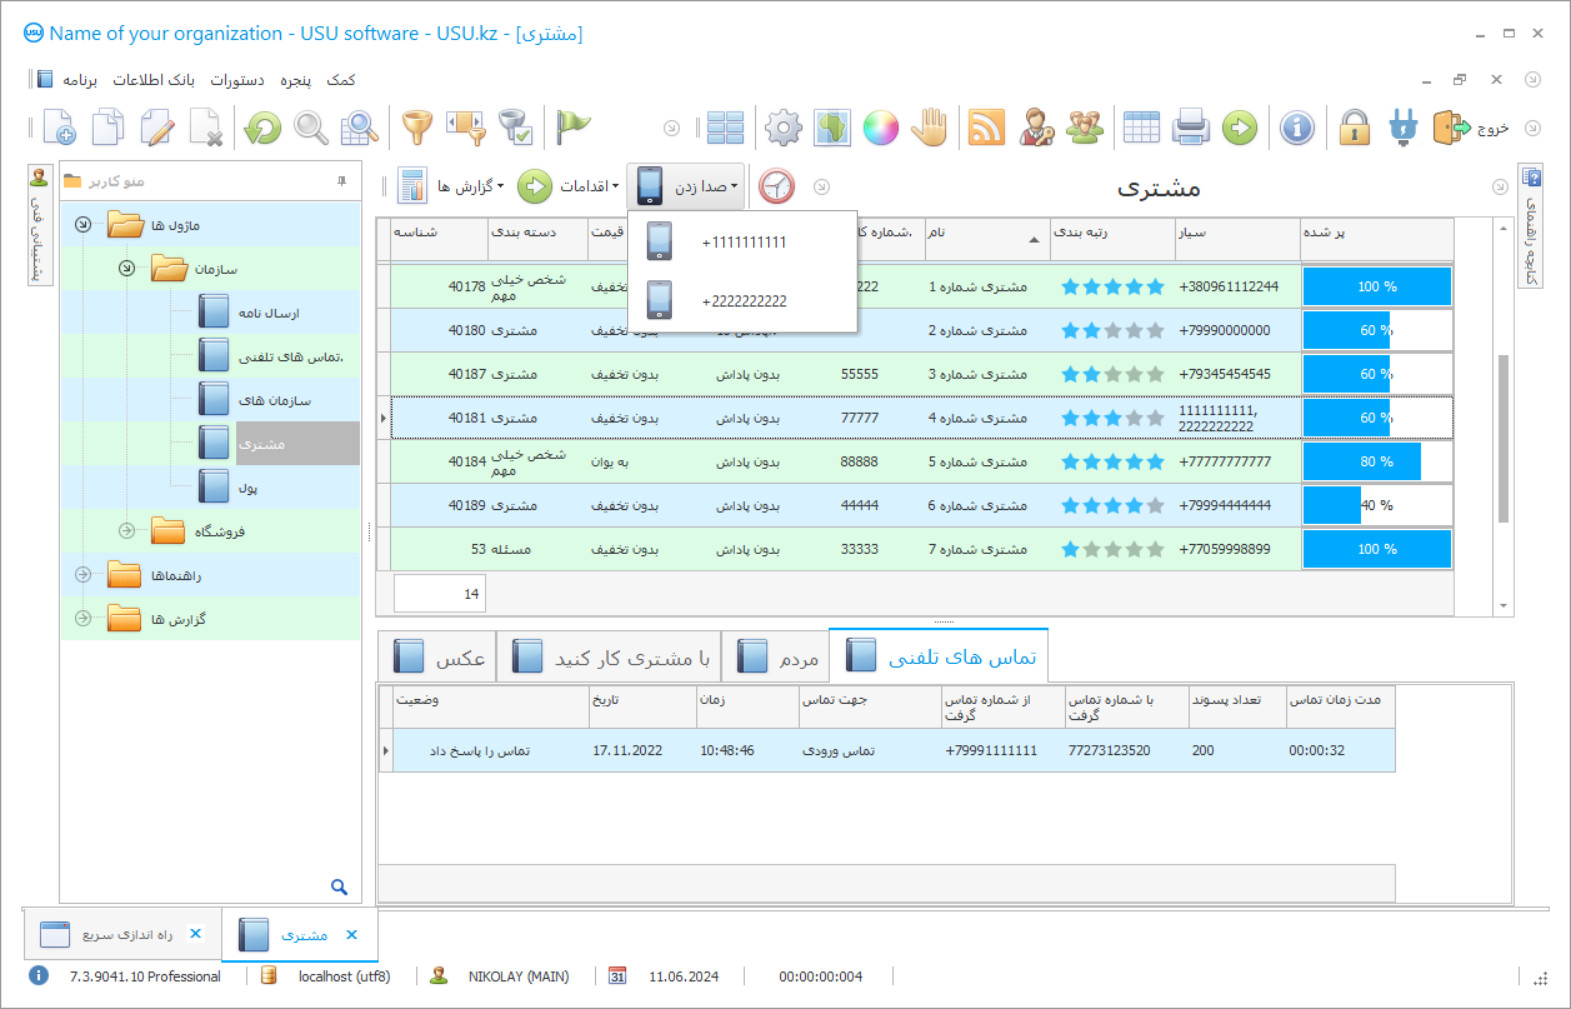Screen dimensions: 1571x1009
Task: Click the refresh green arrow icon
Action: 263,128
